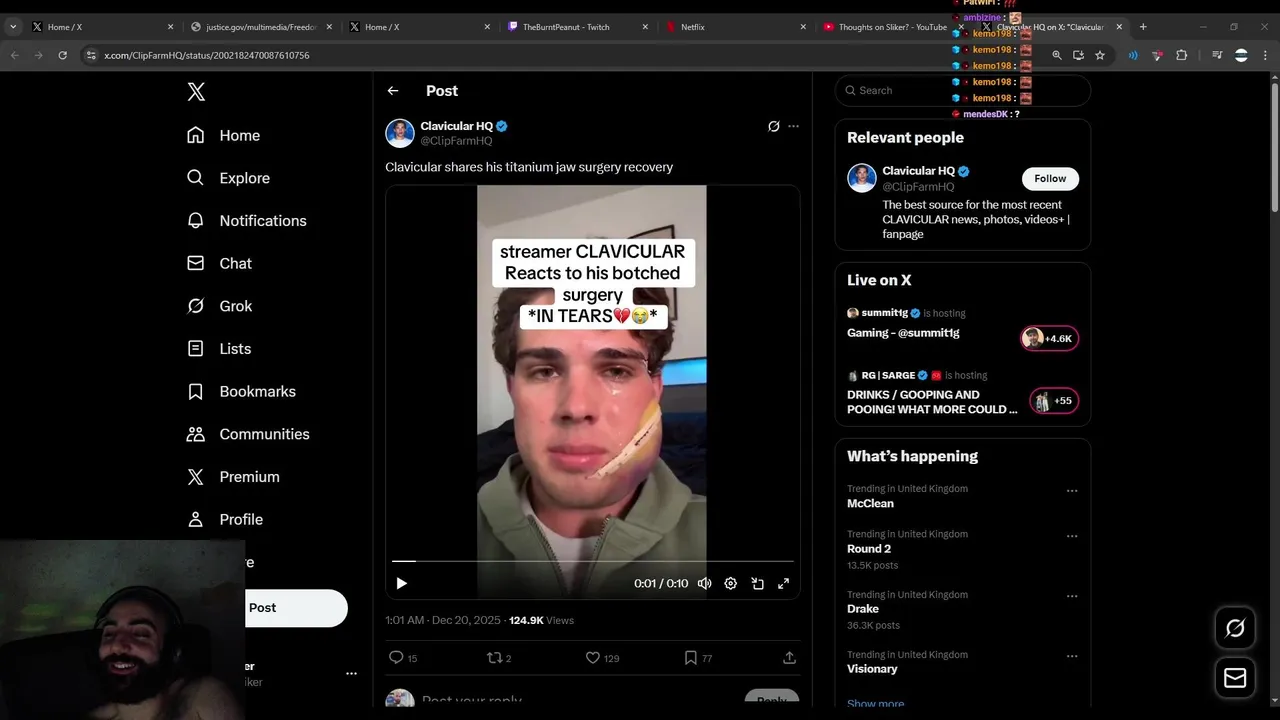The width and height of the screenshot is (1280, 720).
Task: Open Notifications in the sidebar
Action: [247, 220]
